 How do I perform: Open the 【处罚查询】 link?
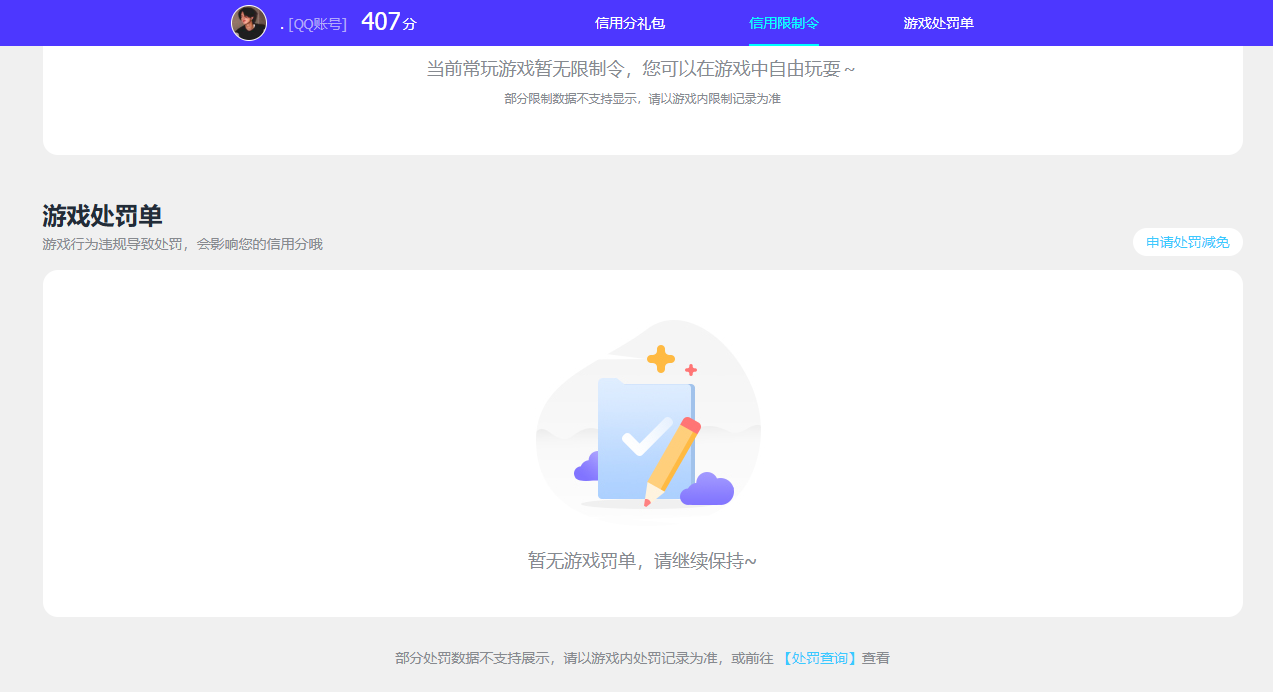pos(818,658)
